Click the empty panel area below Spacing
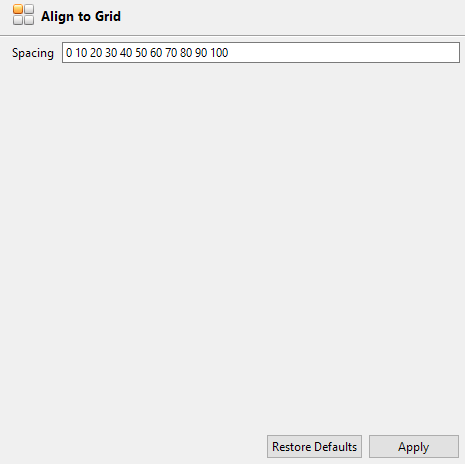 pos(232,247)
